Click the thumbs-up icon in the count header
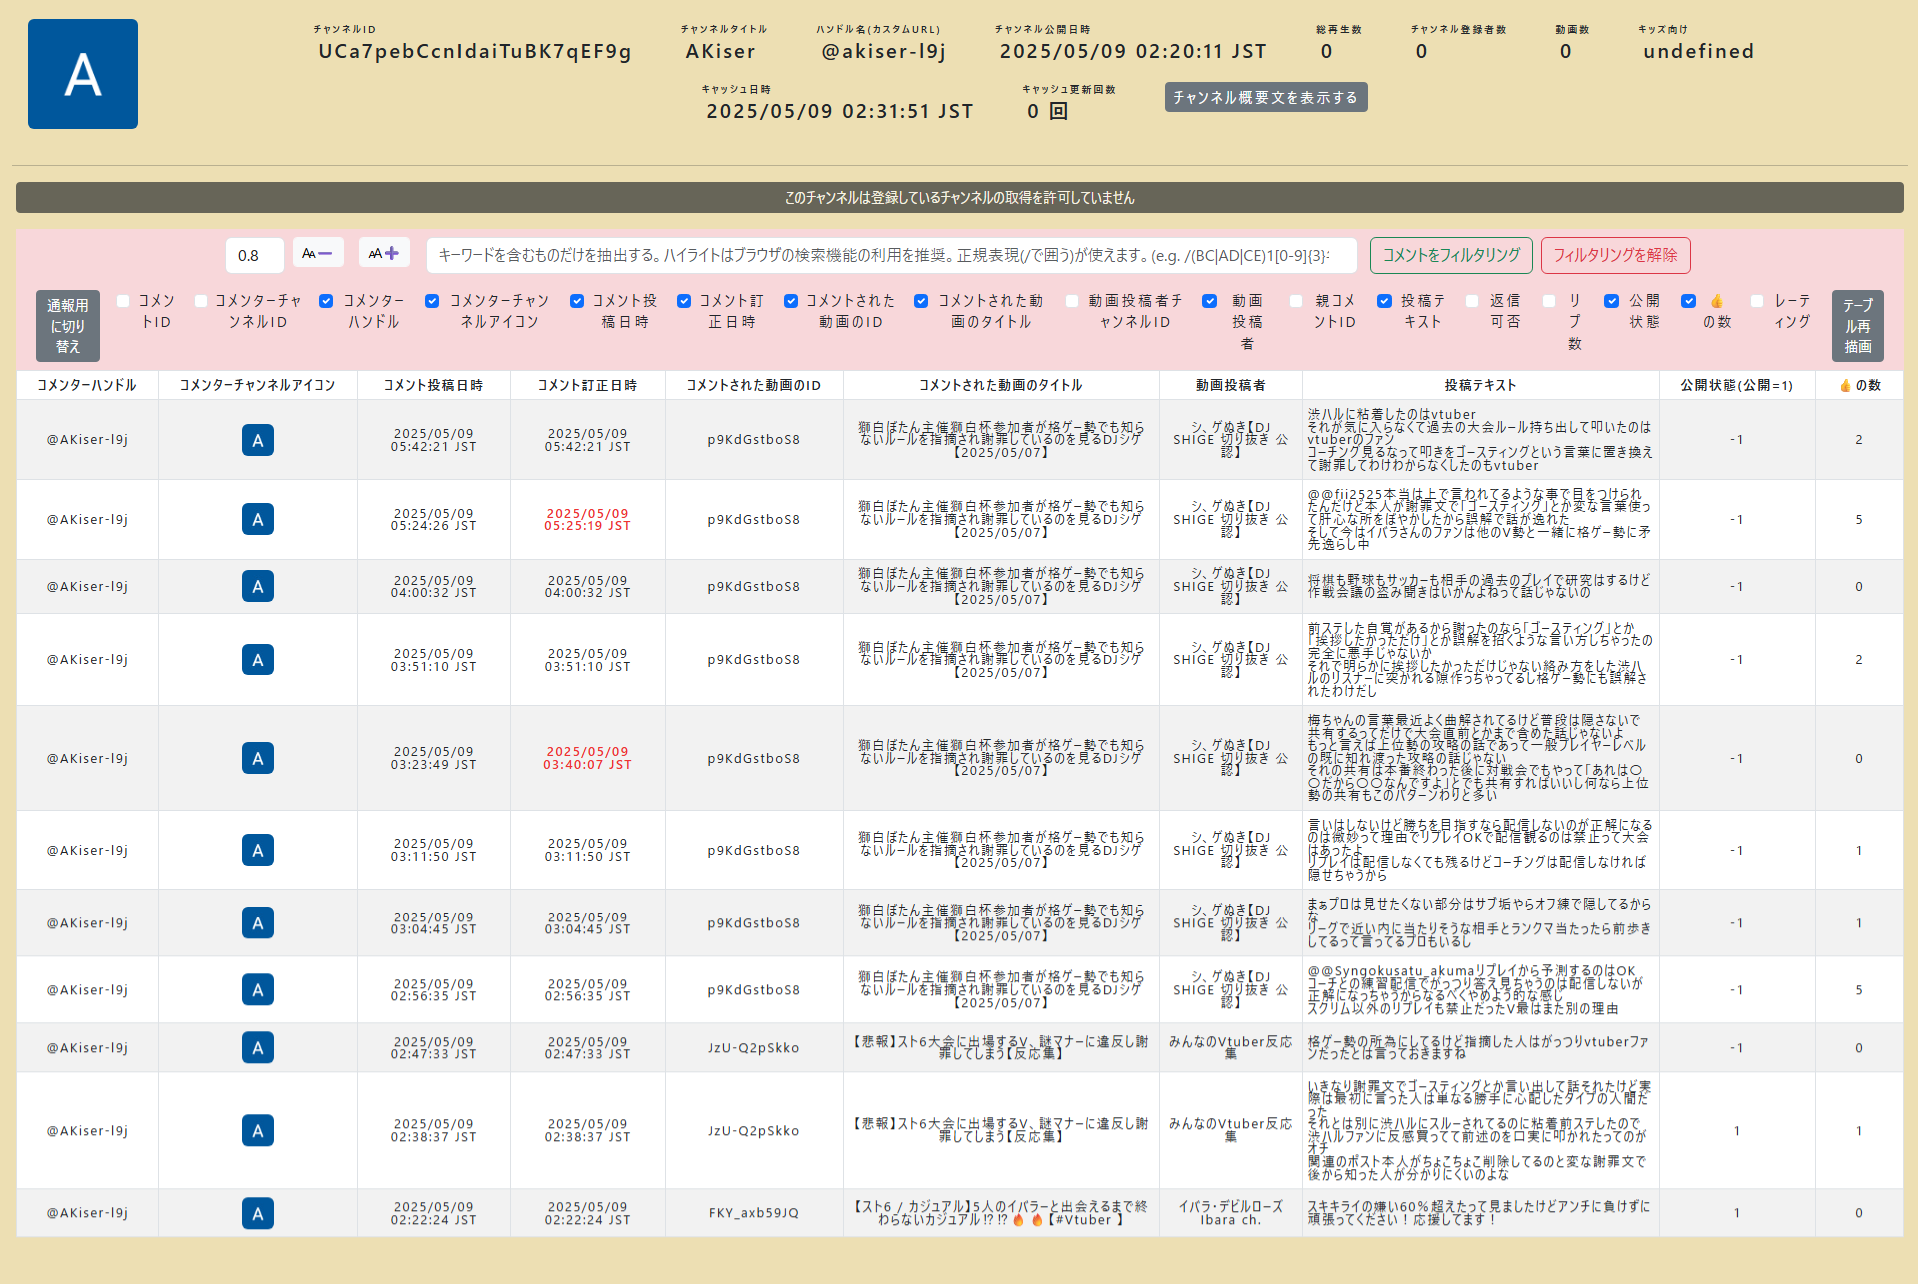 click(x=1845, y=385)
